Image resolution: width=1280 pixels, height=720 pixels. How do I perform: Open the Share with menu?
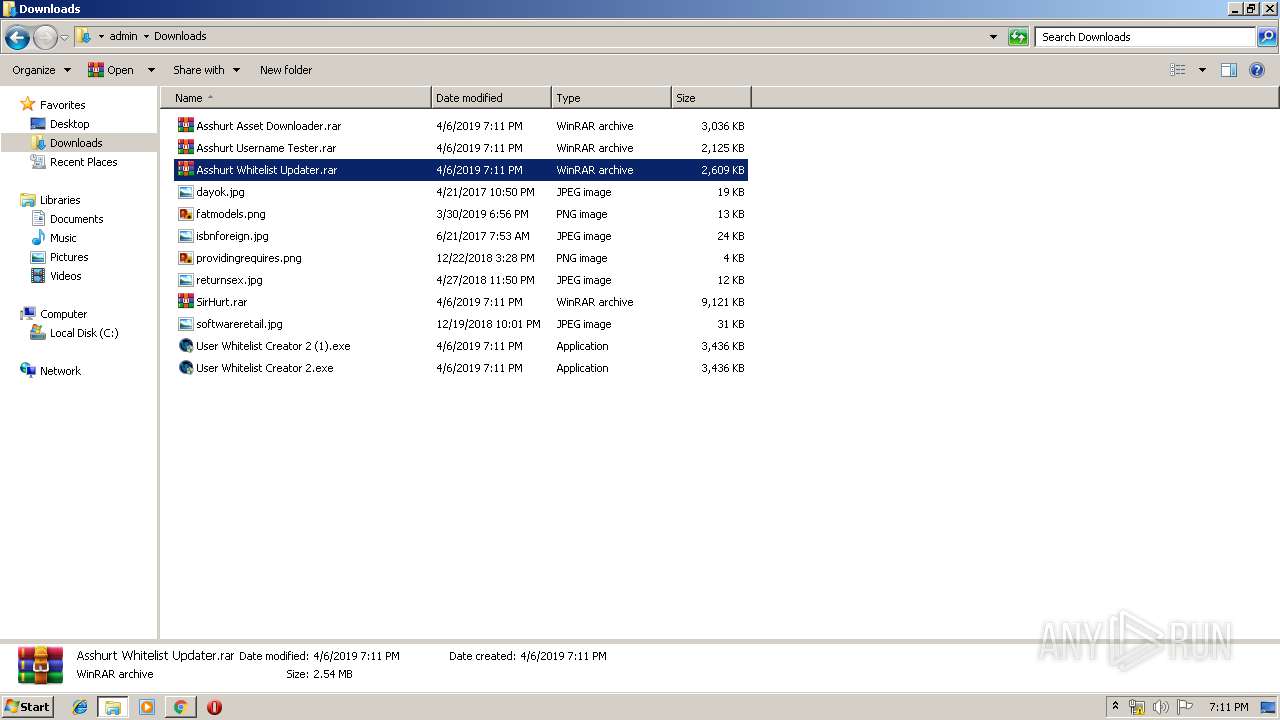click(206, 70)
